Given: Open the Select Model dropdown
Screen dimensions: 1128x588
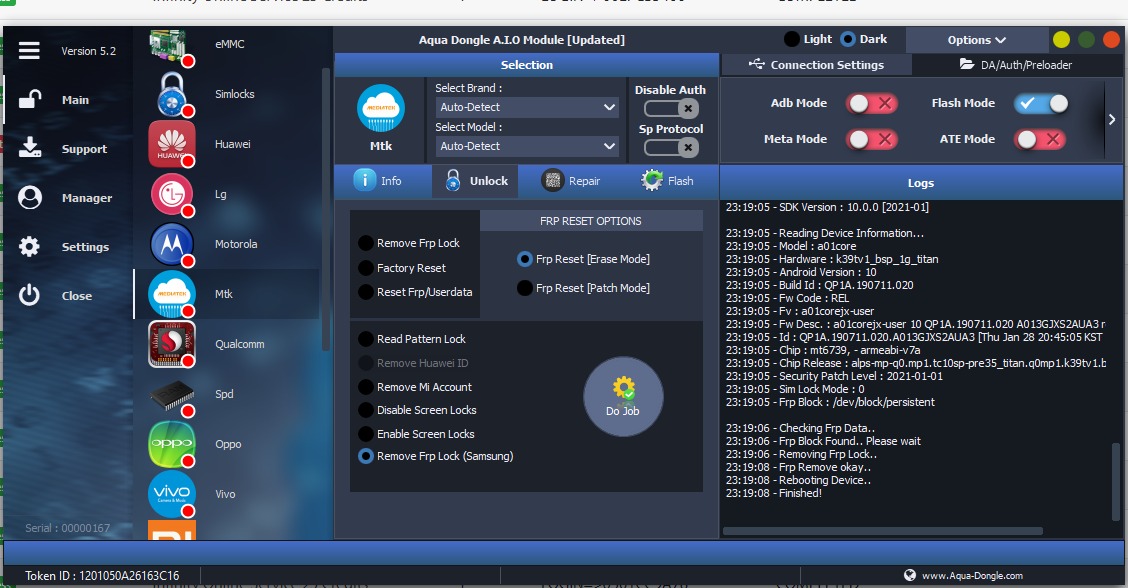Looking at the screenshot, I should pos(527,146).
